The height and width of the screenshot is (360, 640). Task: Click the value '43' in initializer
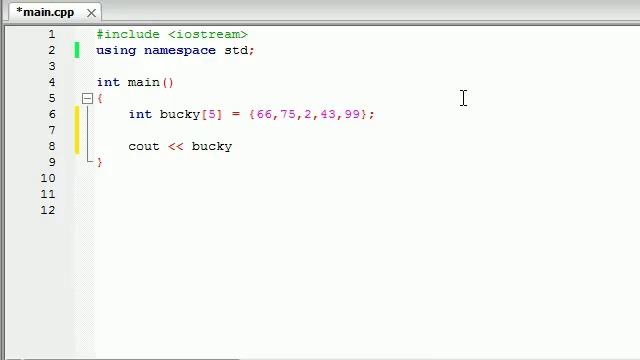[328, 114]
